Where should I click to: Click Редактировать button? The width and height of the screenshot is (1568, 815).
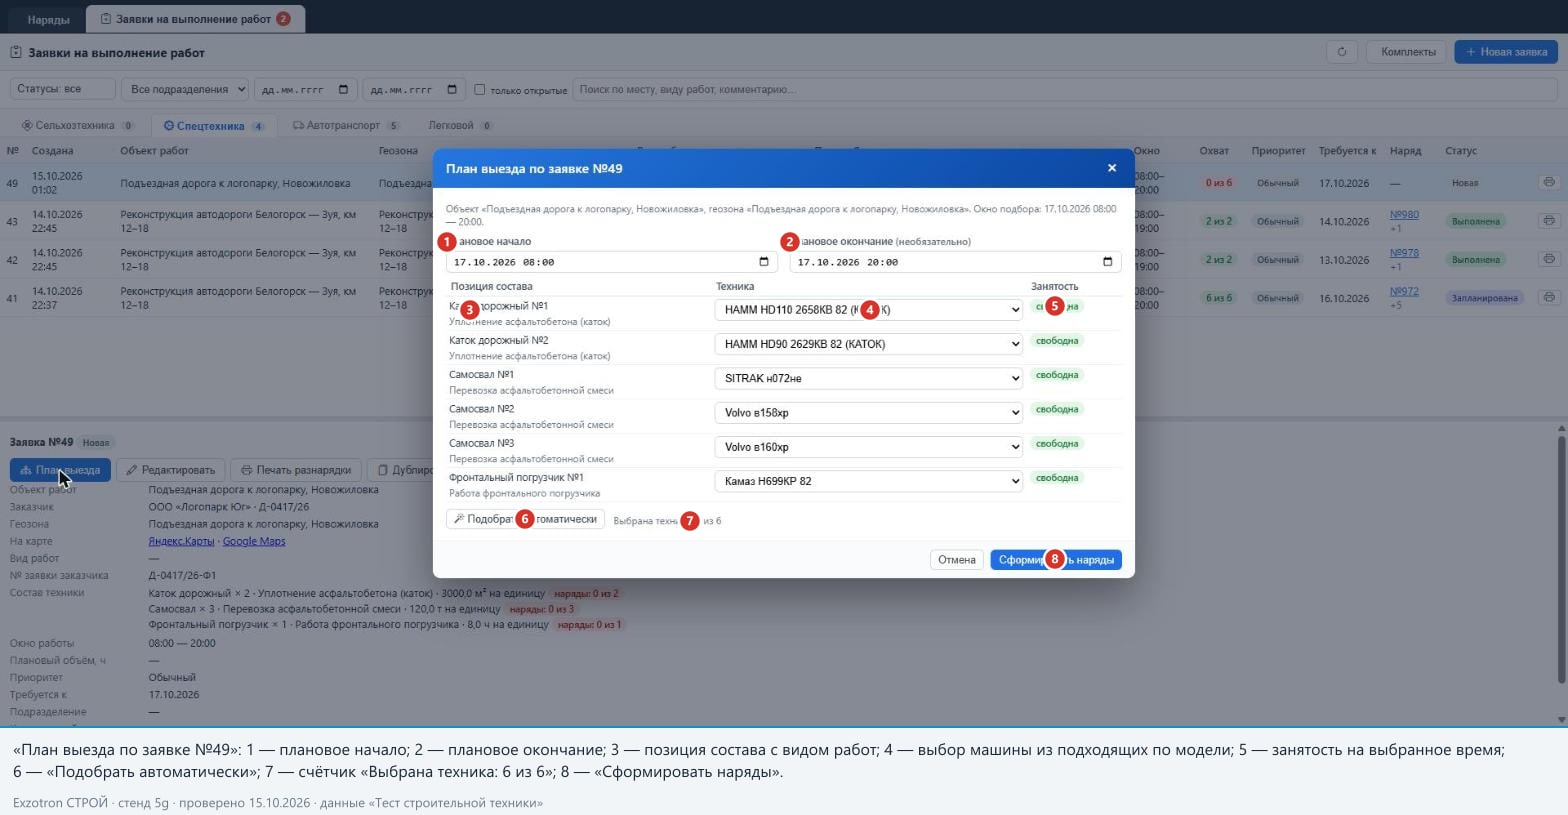171,470
